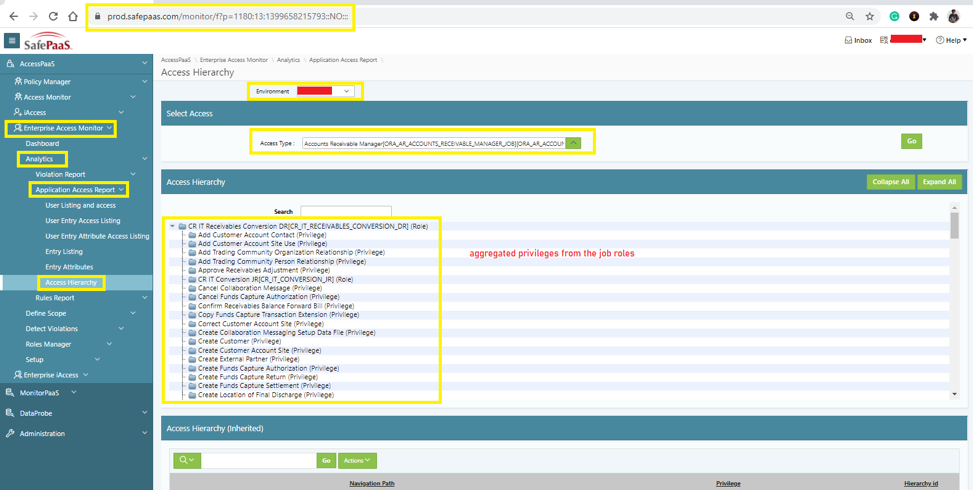Click Expand All button
This screenshot has height=490, width=973.
(x=939, y=182)
